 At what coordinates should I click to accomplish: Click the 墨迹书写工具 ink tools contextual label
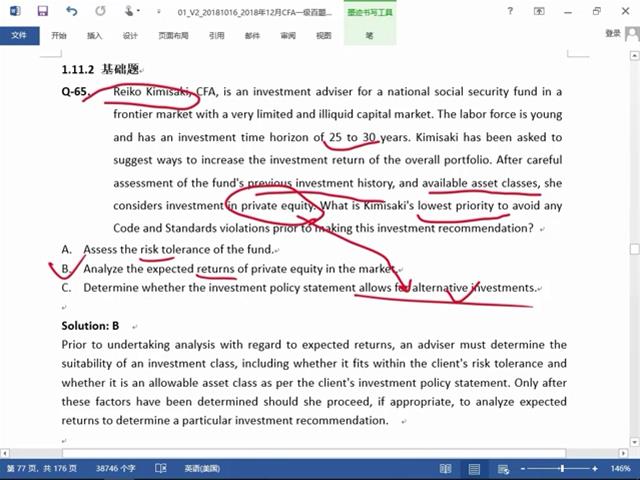[x=370, y=12]
